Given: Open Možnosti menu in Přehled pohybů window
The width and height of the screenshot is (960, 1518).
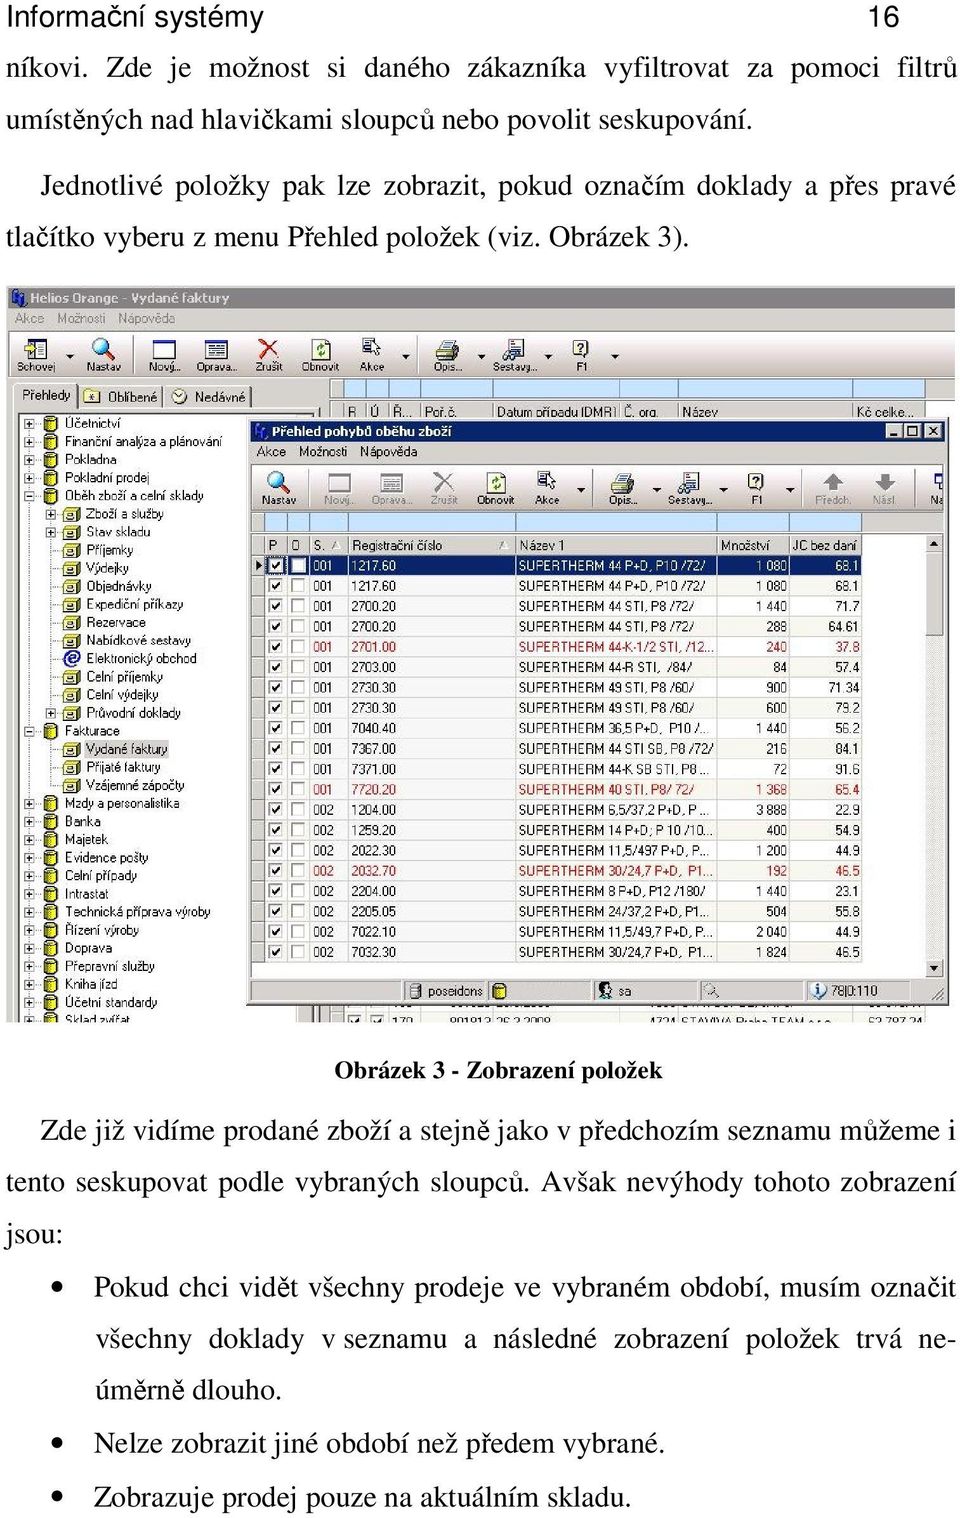Looking at the screenshot, I should (x=323, y=452).
